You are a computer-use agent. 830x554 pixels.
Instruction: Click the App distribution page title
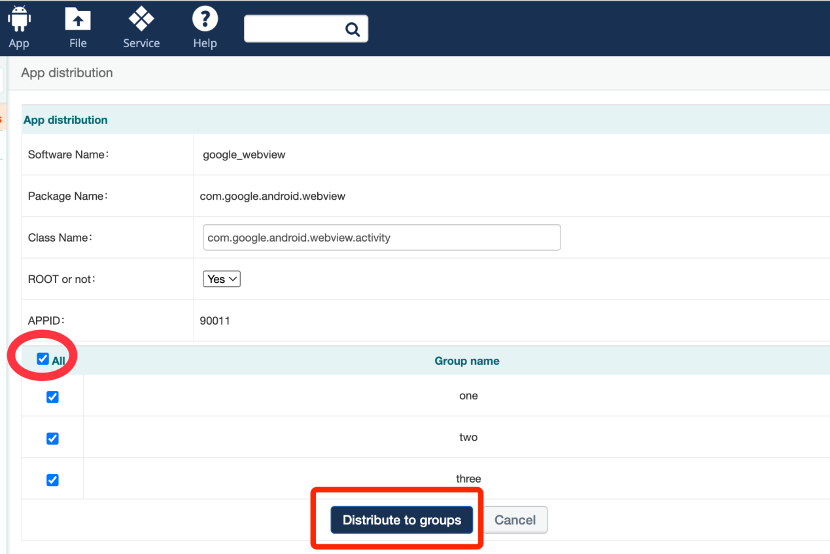point(67,72)
